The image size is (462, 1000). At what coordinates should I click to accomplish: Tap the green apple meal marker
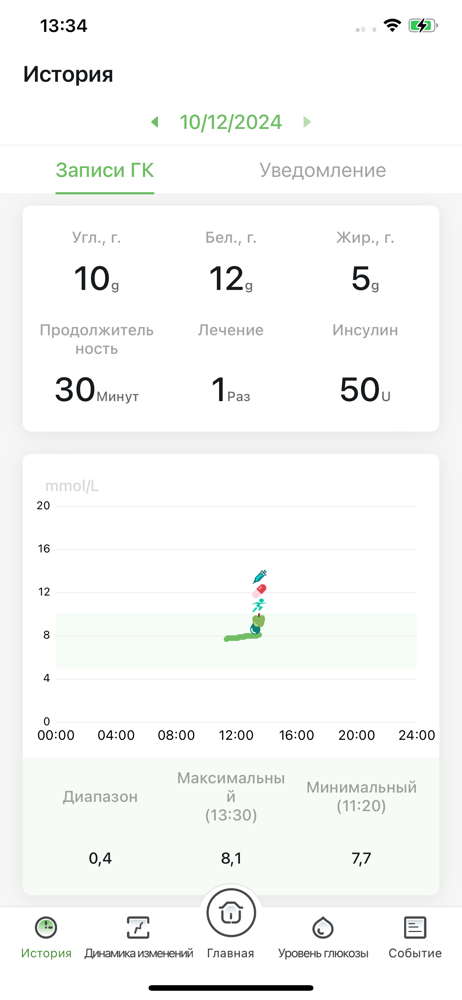coord(258,619)
